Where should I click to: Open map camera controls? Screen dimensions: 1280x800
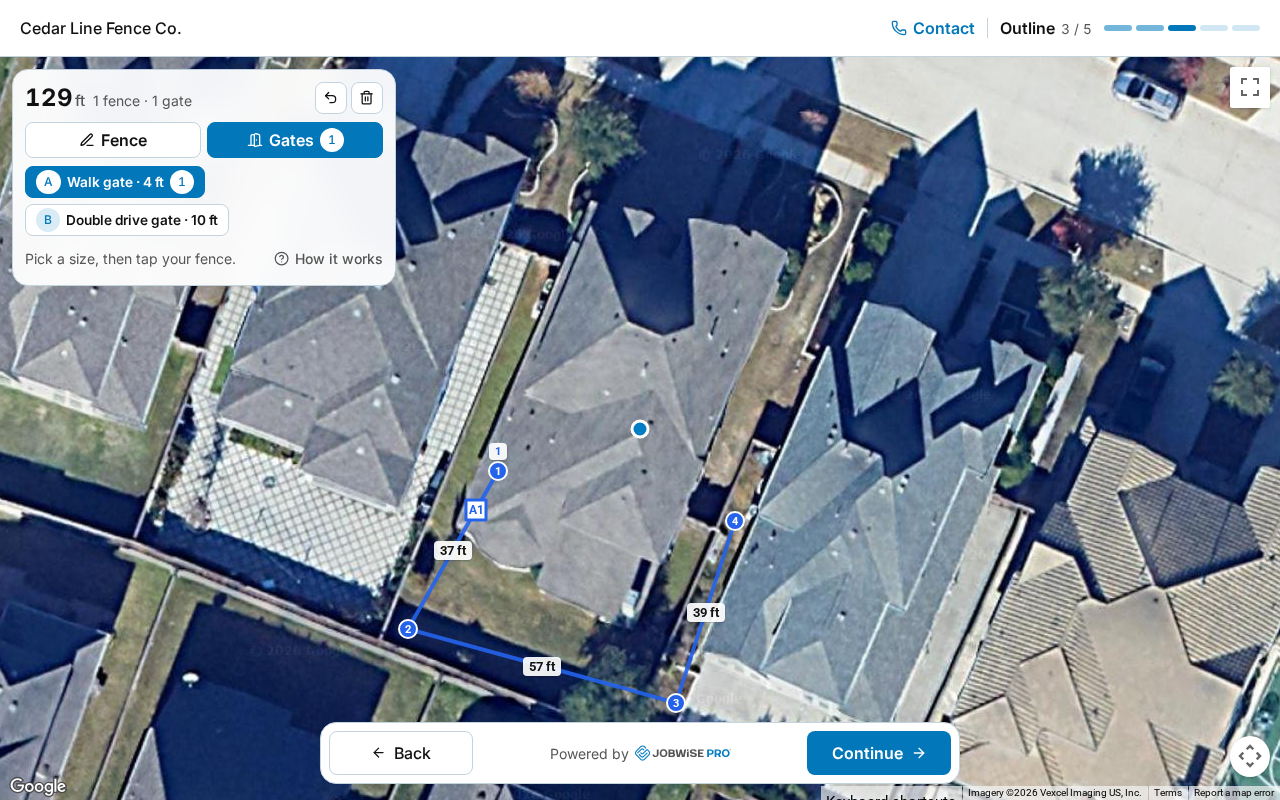pyautogui.click(x=1250, y=756)
